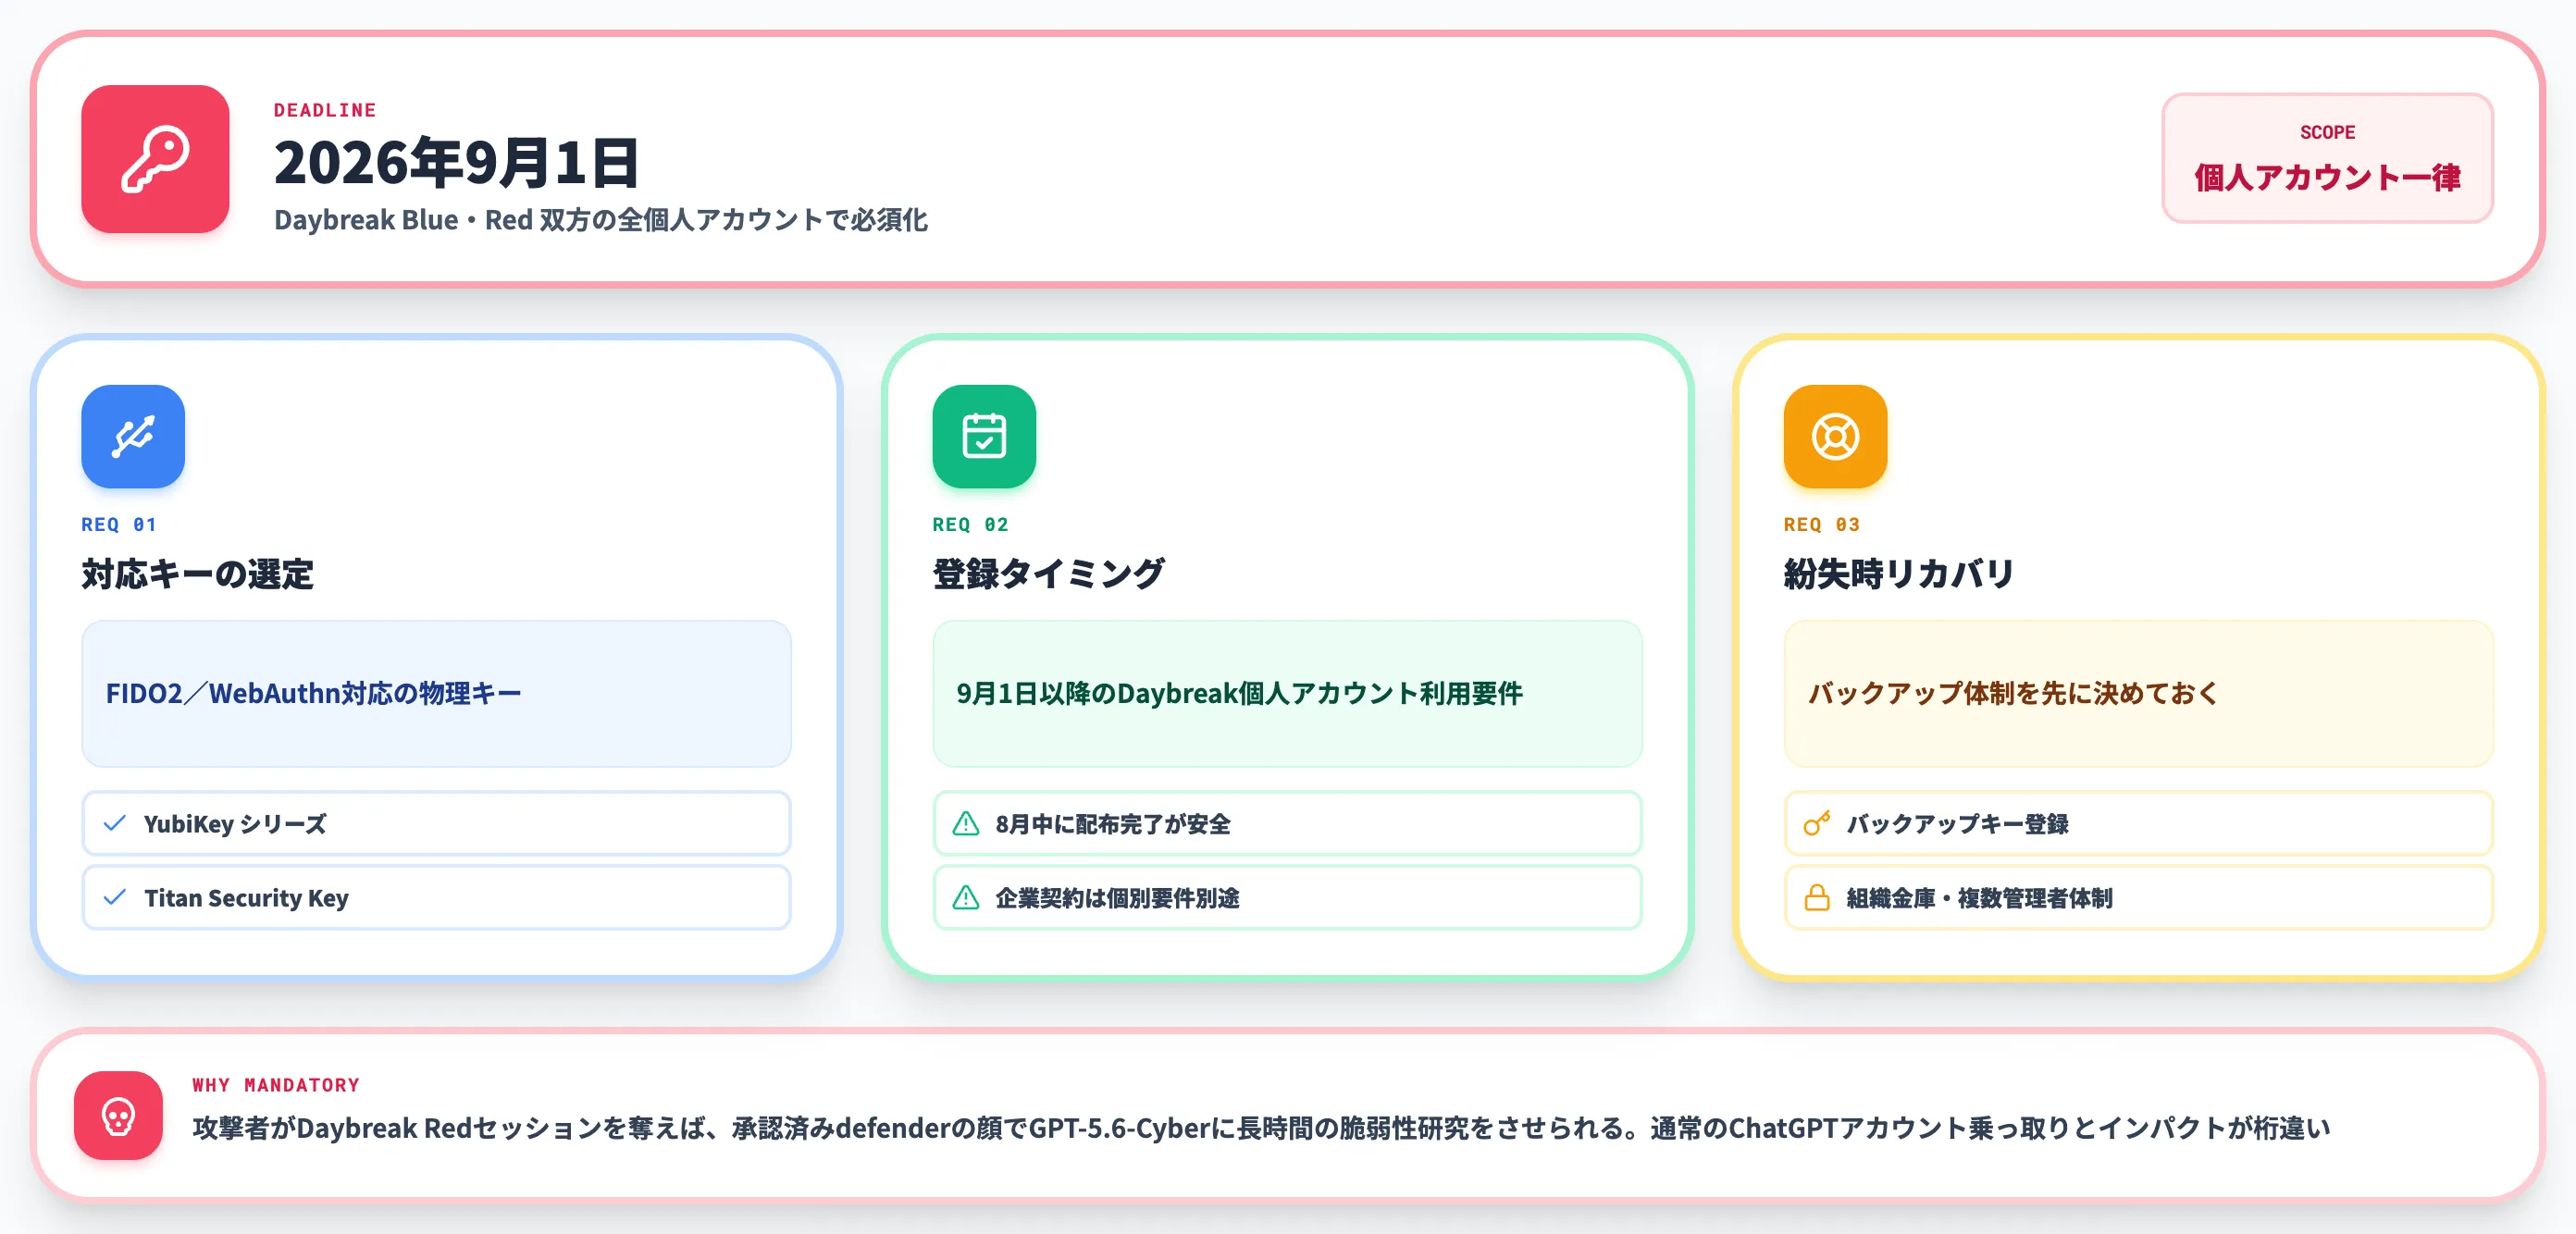Click the blue USB key icon
Screen dimensions: 2576x1234
[x=133, y=436]
